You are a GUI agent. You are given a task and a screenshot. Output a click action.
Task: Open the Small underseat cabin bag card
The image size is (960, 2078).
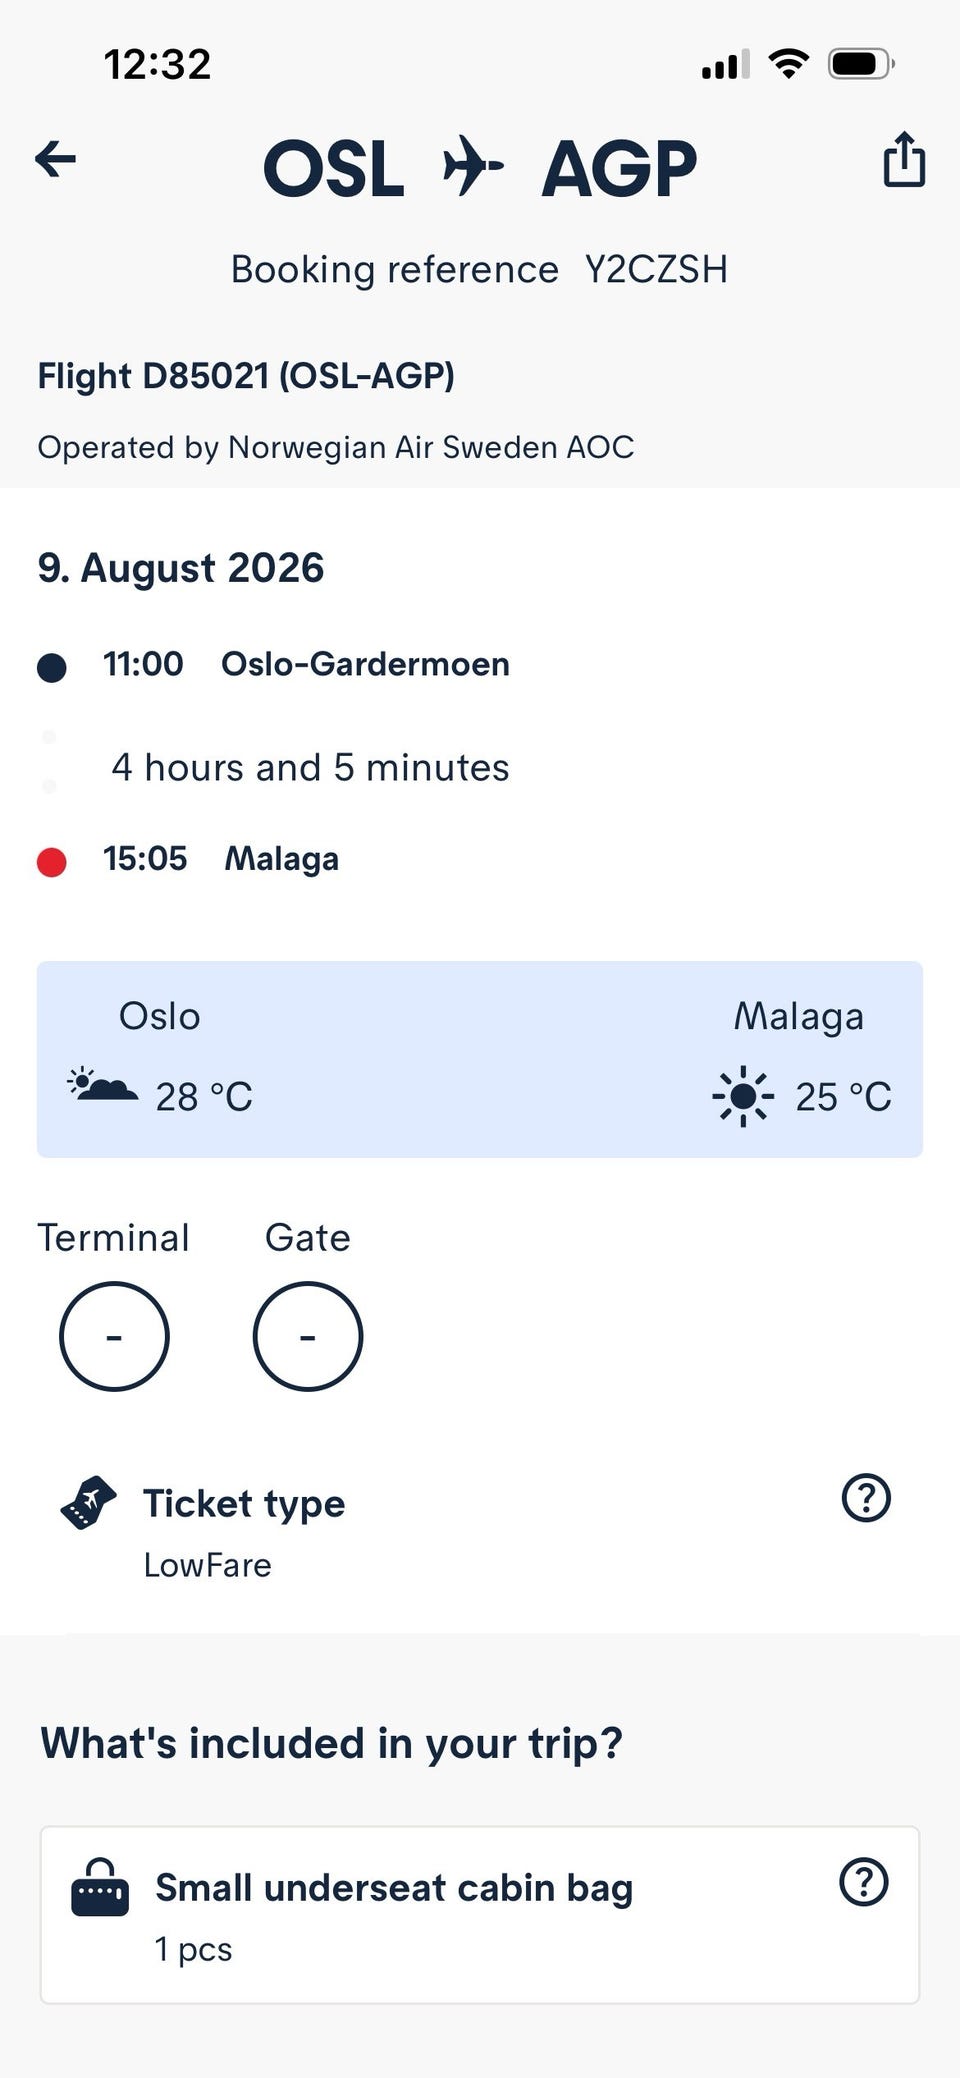[x=480, y=1915]
